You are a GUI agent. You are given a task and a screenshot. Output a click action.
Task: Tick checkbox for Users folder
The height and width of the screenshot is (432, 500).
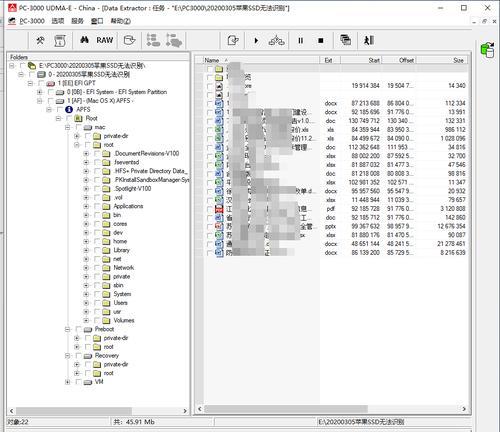pyautogui.click(x=97, y=303)
